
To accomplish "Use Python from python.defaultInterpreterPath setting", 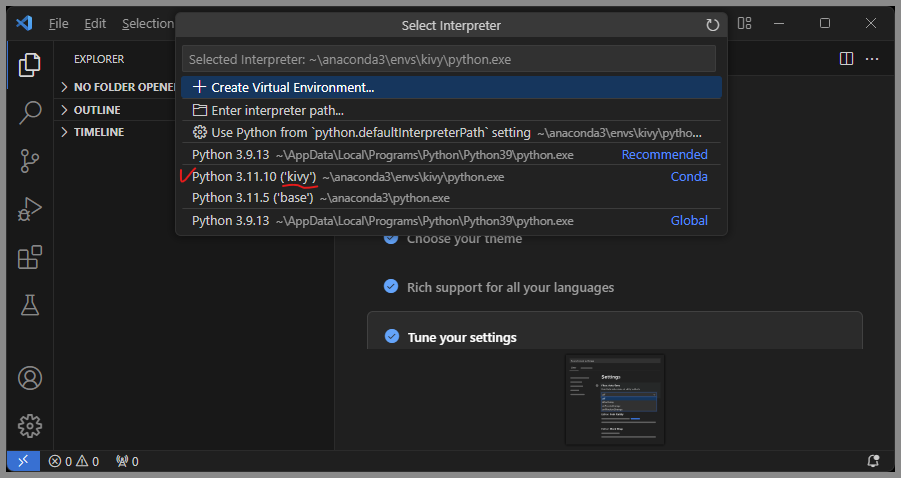I will pyautogui.click(x=451, y=132).
